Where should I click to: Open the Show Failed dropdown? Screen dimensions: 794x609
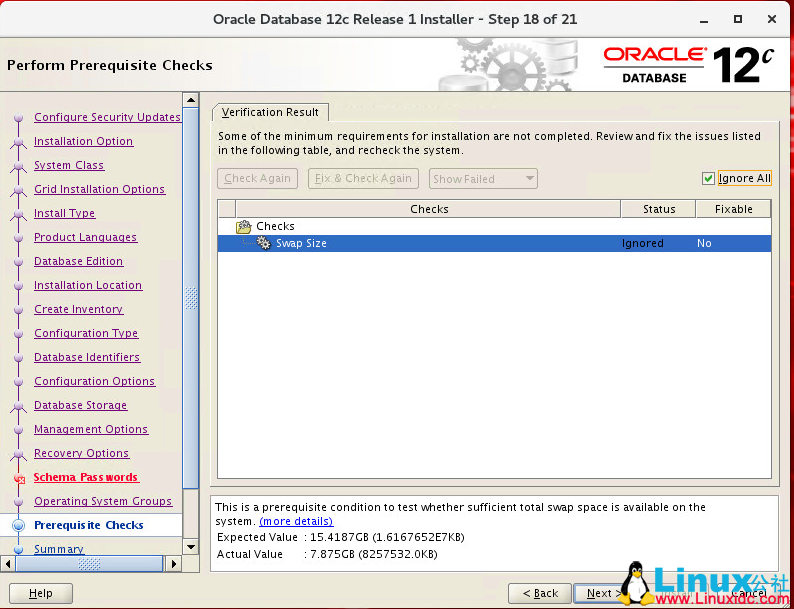point(483,179)
